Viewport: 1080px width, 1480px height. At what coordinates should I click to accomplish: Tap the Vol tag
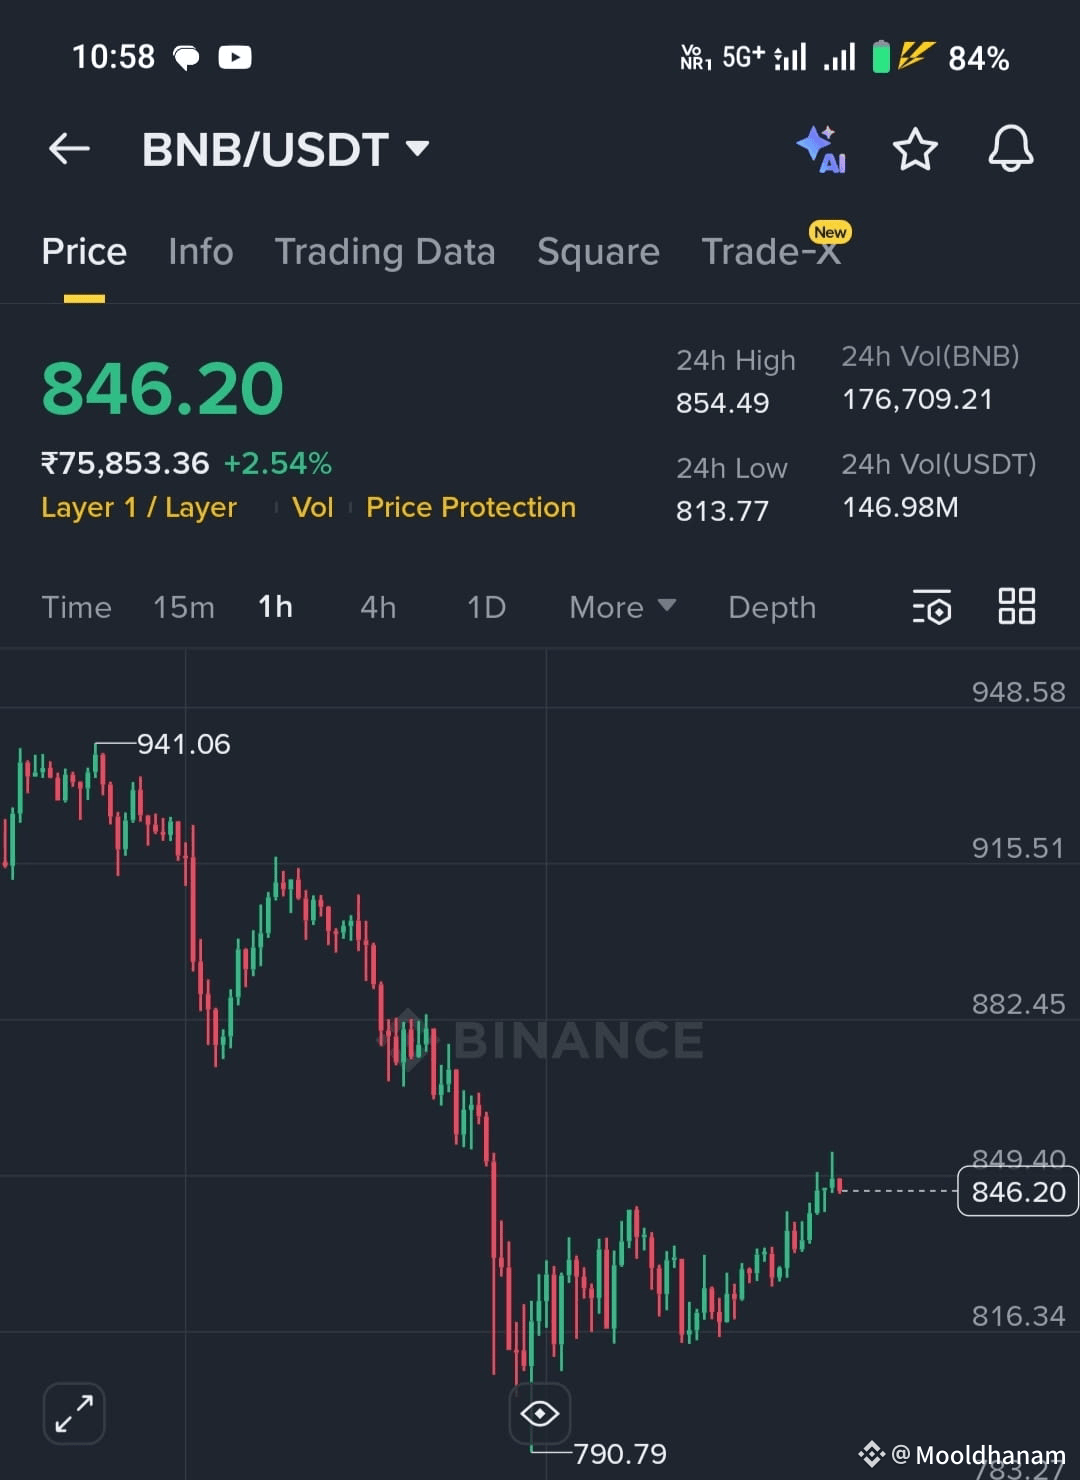click(312, 508)
